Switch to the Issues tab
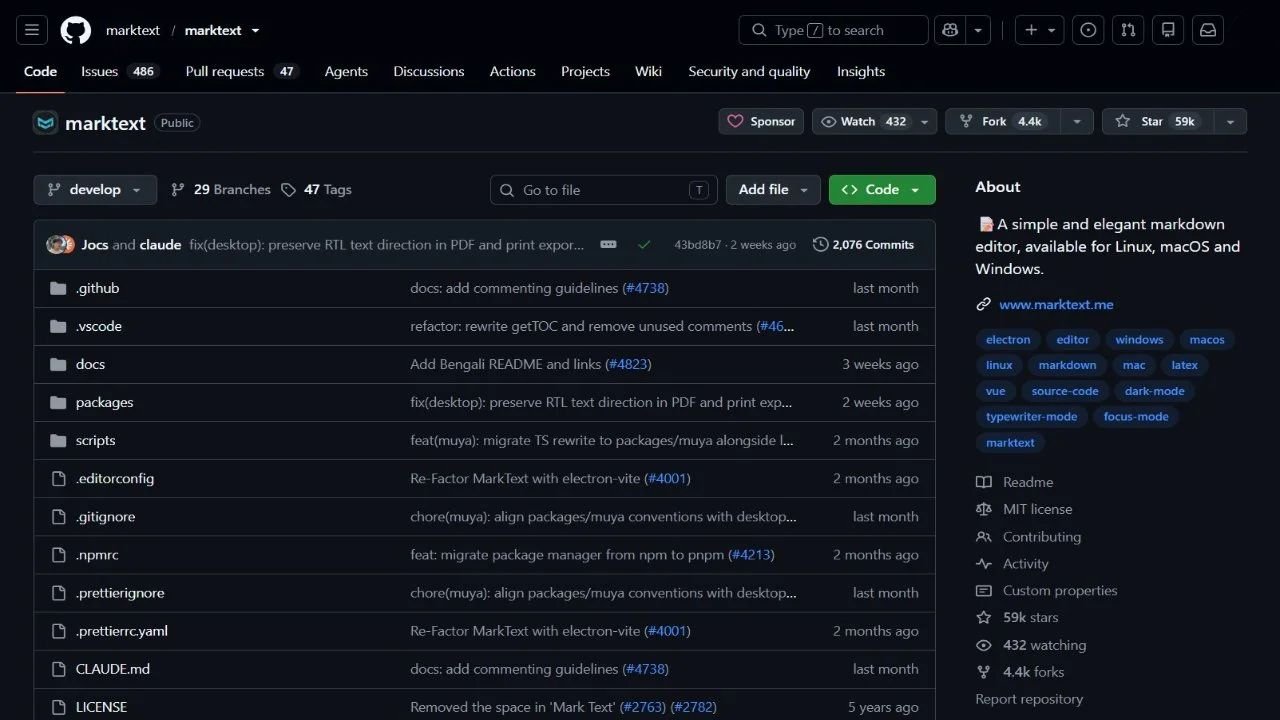The image size is (1280, 720). pyautogui.click(x=119, y=72)
